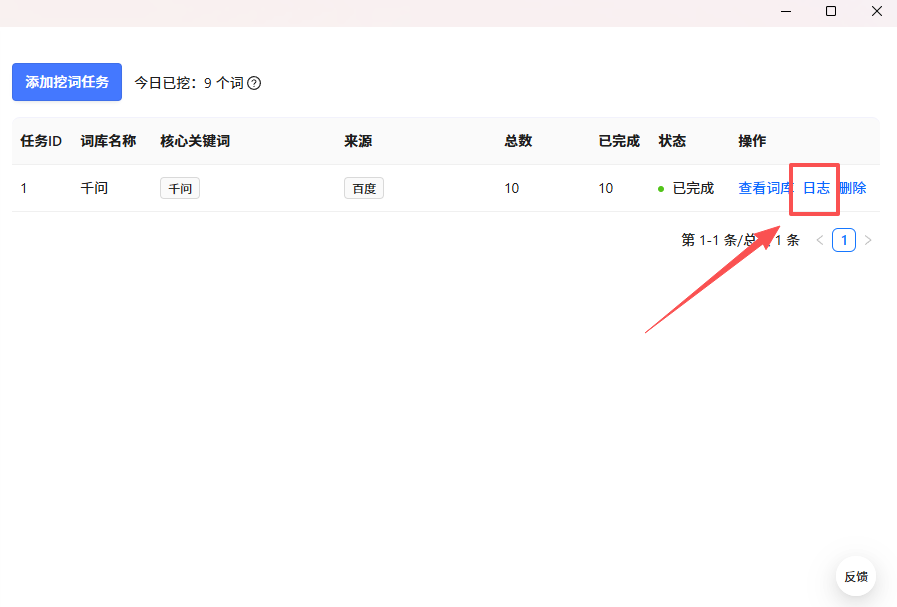
Task: Open the 查看词库 link for task 1
Action: pos(764,188)
